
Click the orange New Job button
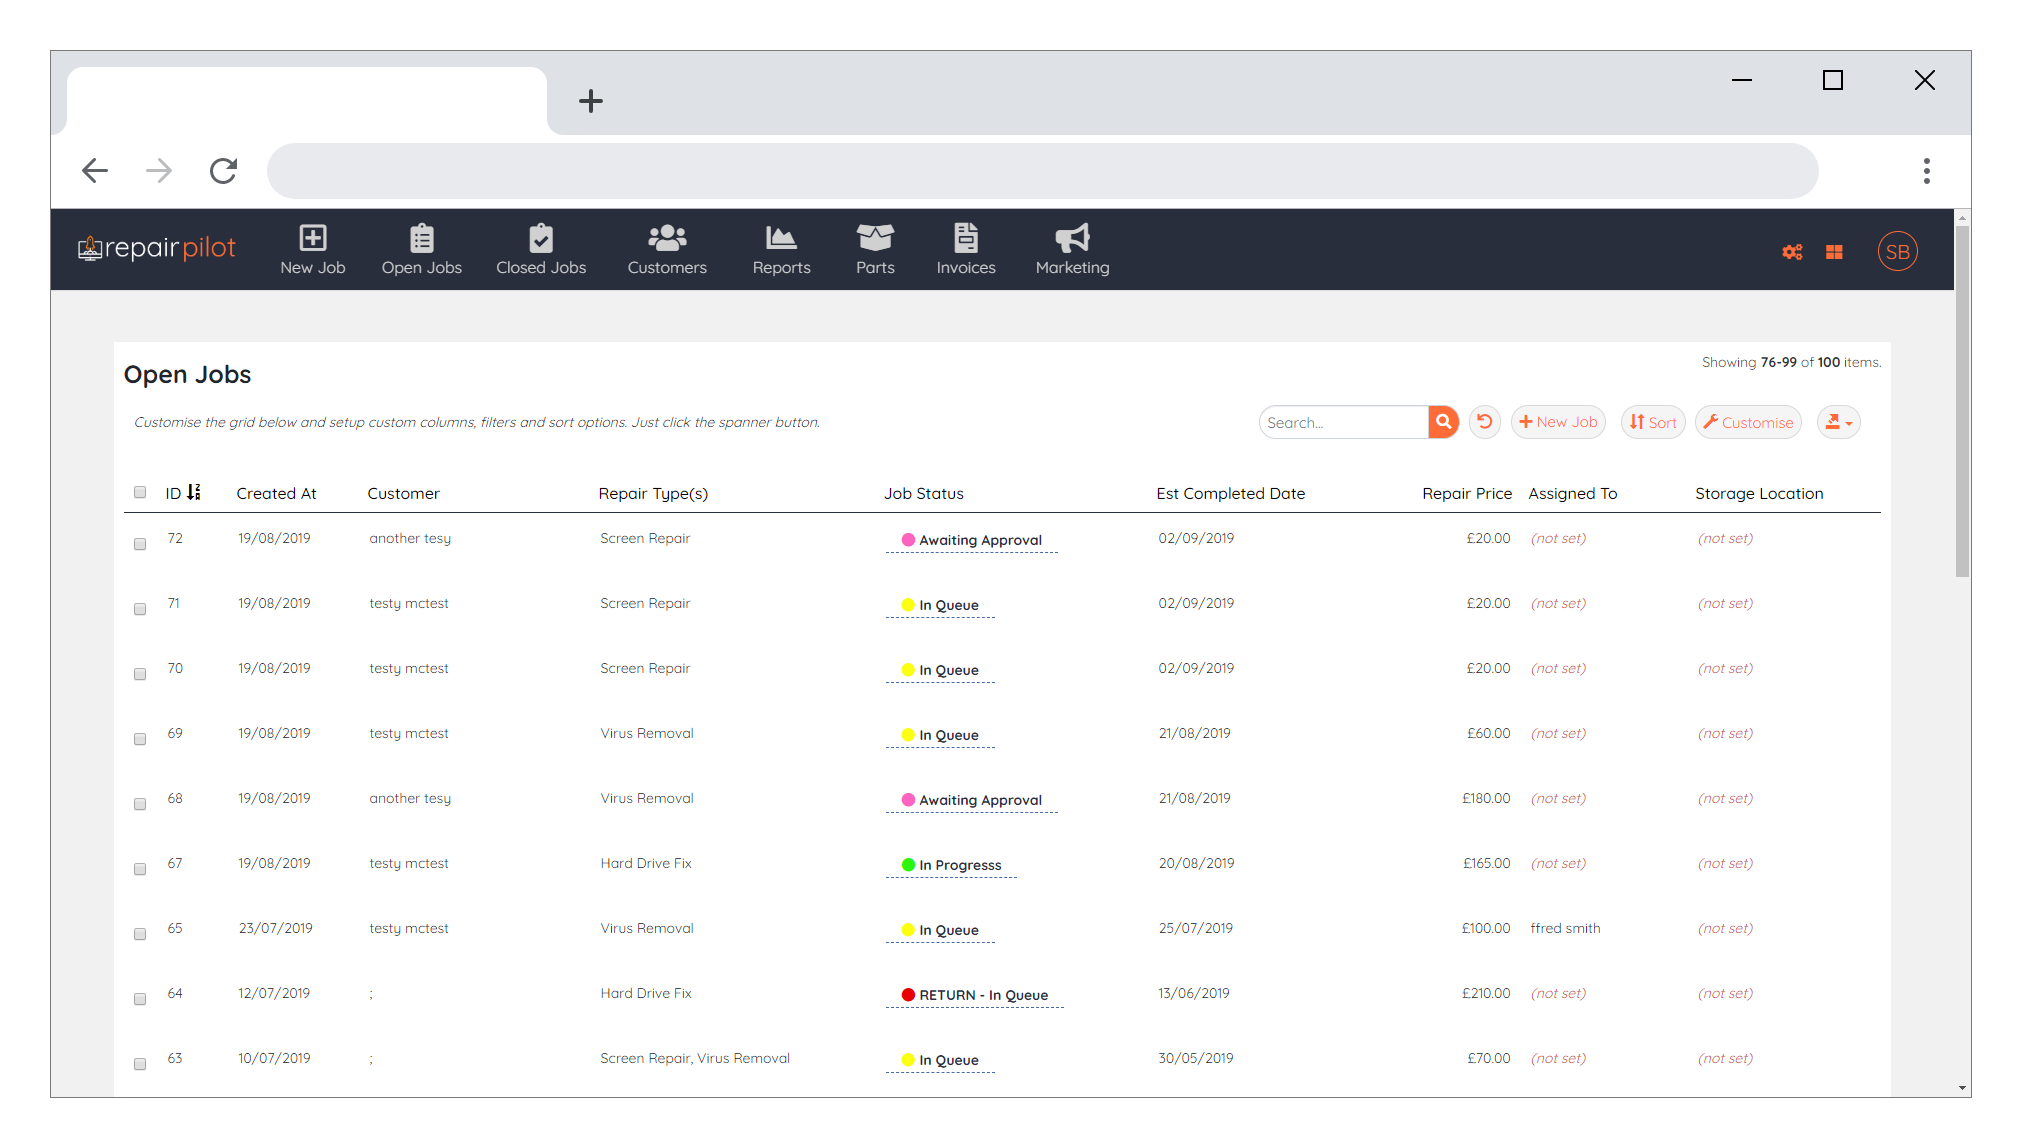(x=1558, y=422)
